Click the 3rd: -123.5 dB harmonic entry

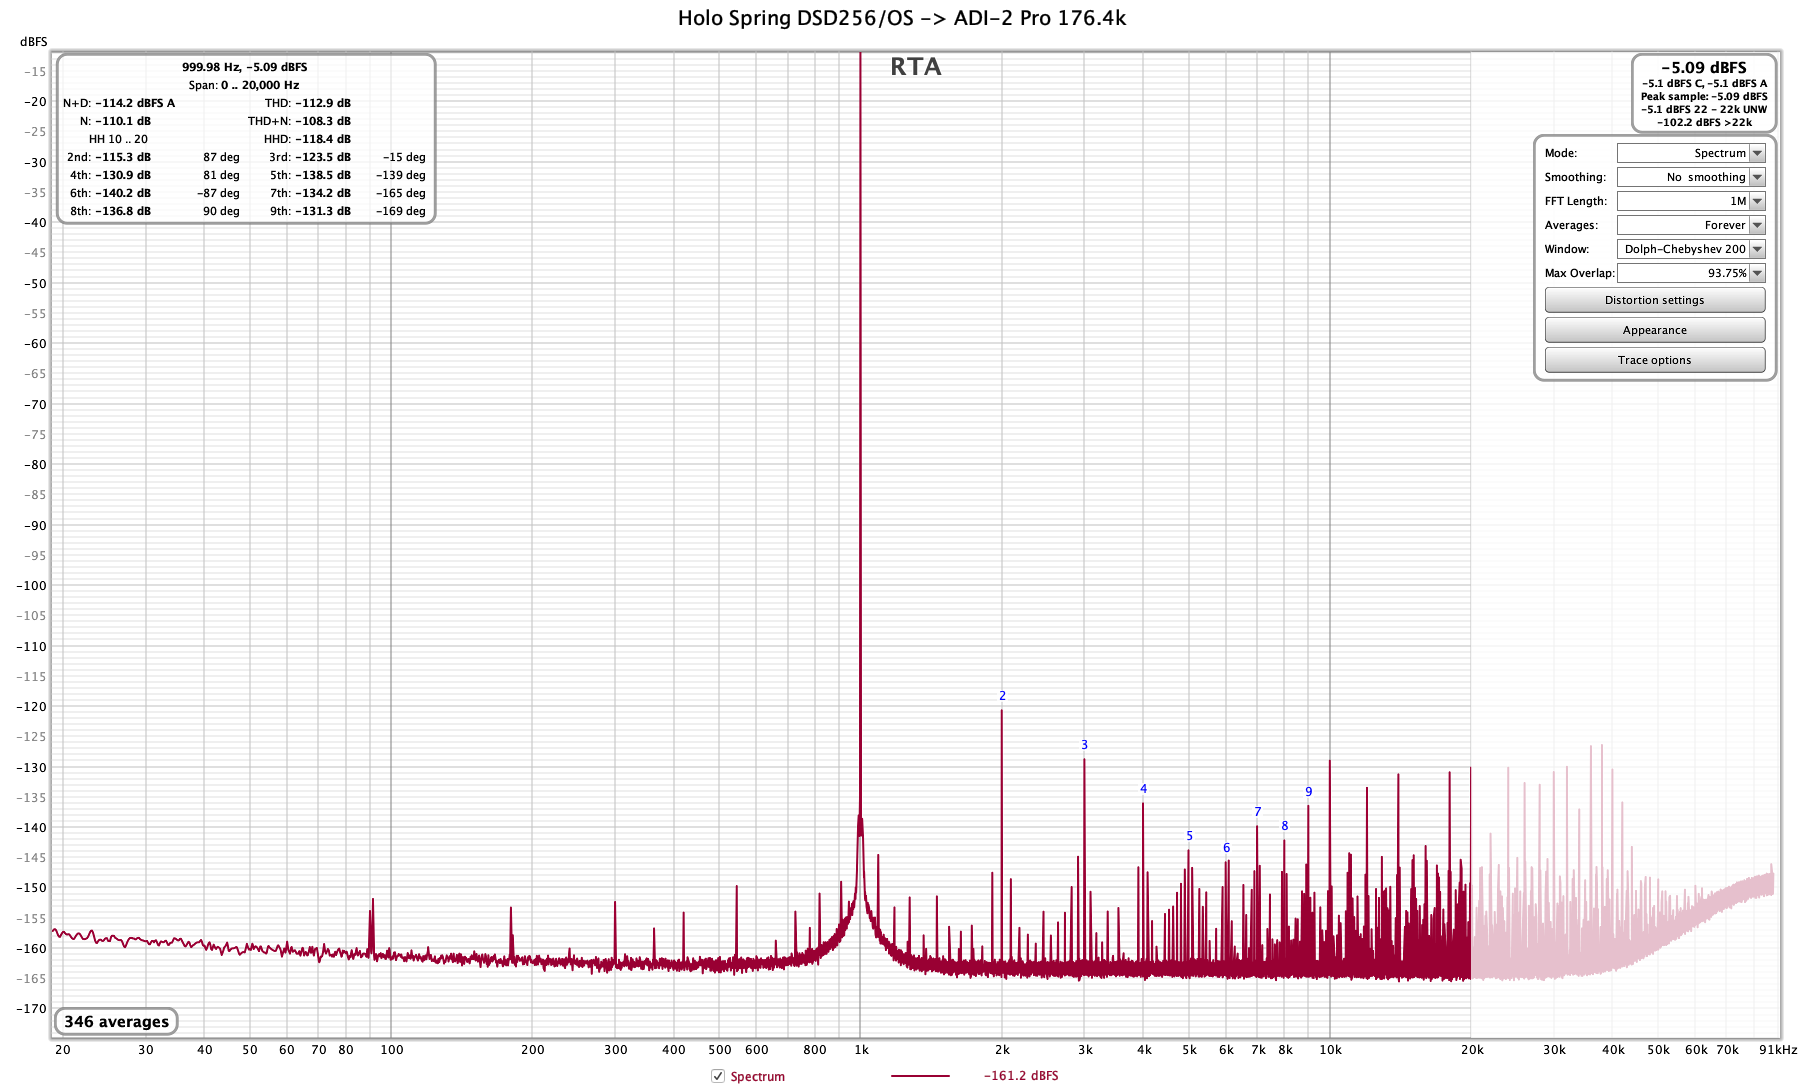pyautogui.click(x=309, y=157)
